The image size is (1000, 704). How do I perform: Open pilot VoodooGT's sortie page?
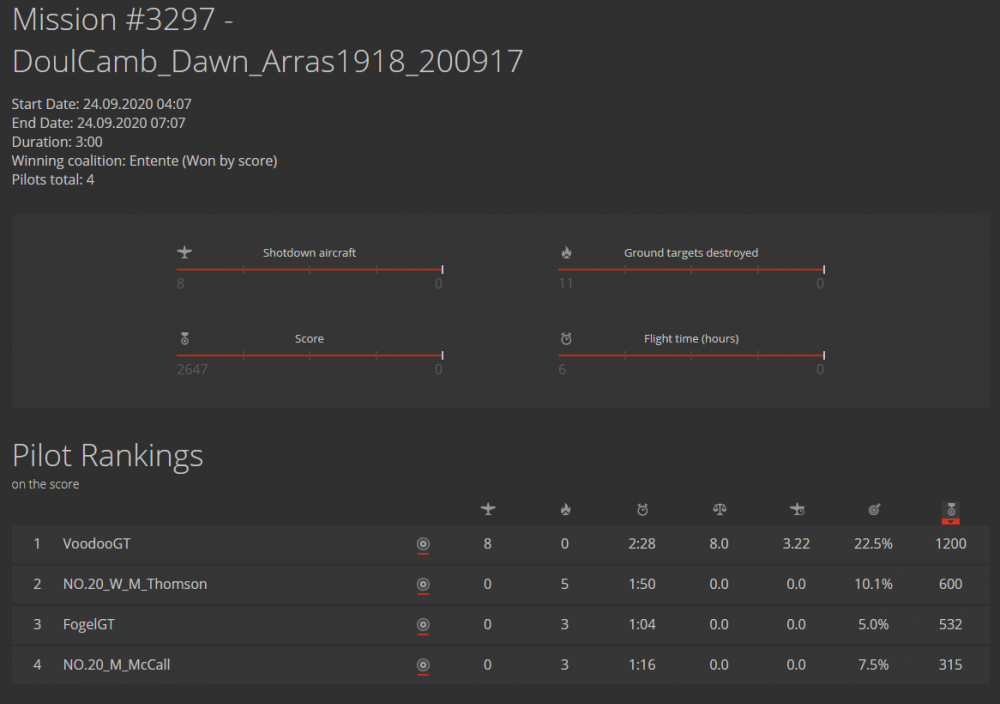(96, 544)
